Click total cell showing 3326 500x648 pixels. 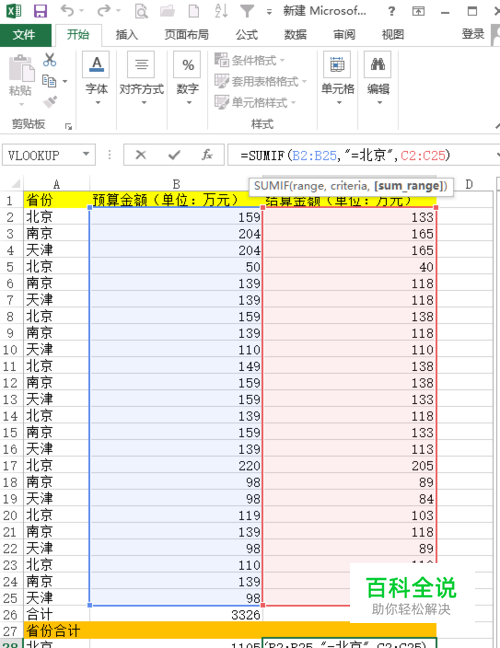click(176, 615)
